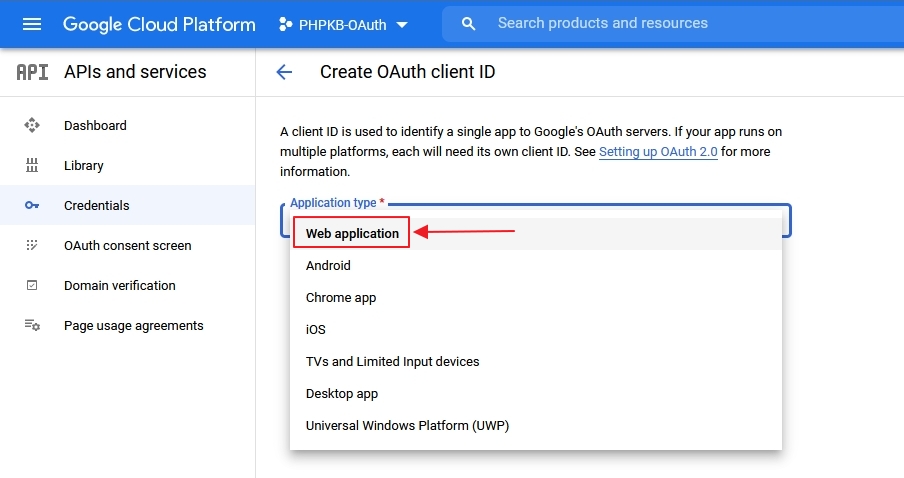Image resolution: width=904 pixels, height=478 pixels.
Task: Open the Setting up OAuth 2.0 link
Action: click(x=658, y=152)
